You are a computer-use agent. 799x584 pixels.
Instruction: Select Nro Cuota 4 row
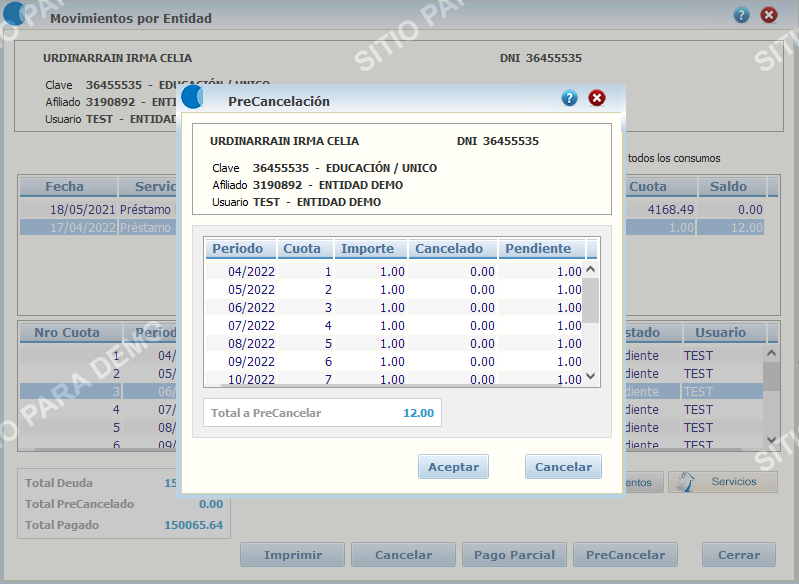98,409
